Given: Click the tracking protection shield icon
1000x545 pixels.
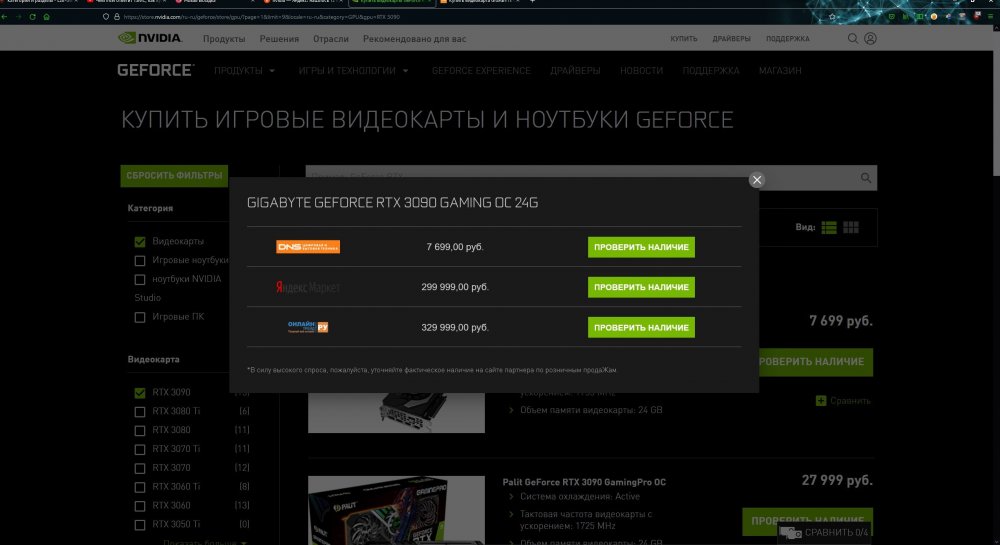Looking at the screenshot, I should 106,17.
